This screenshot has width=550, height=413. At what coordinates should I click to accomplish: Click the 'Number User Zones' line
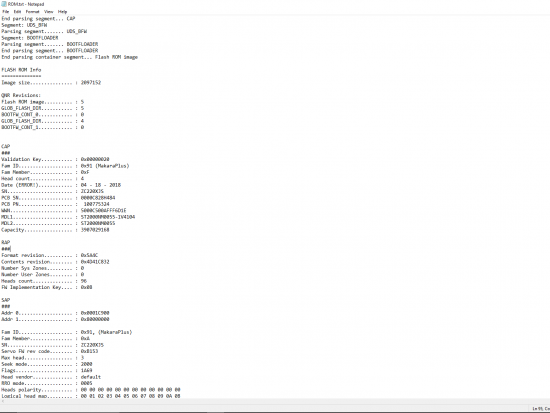(42, 274)
